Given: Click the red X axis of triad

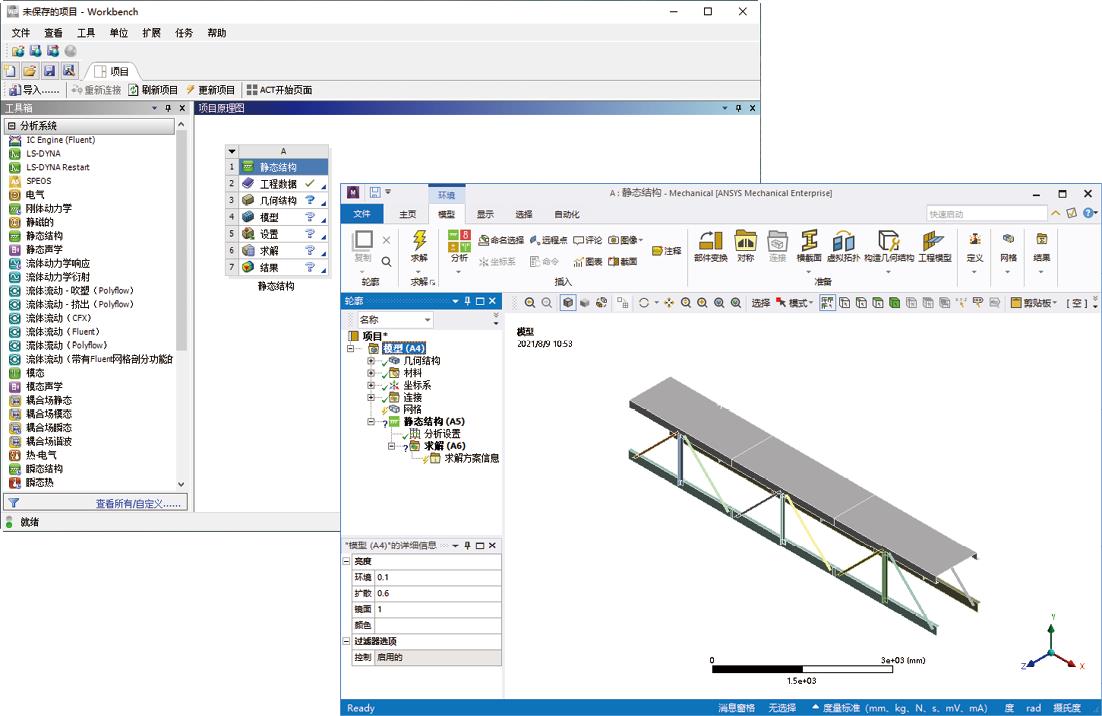Looking at the screenshot, I should [x=1067, y=660].
